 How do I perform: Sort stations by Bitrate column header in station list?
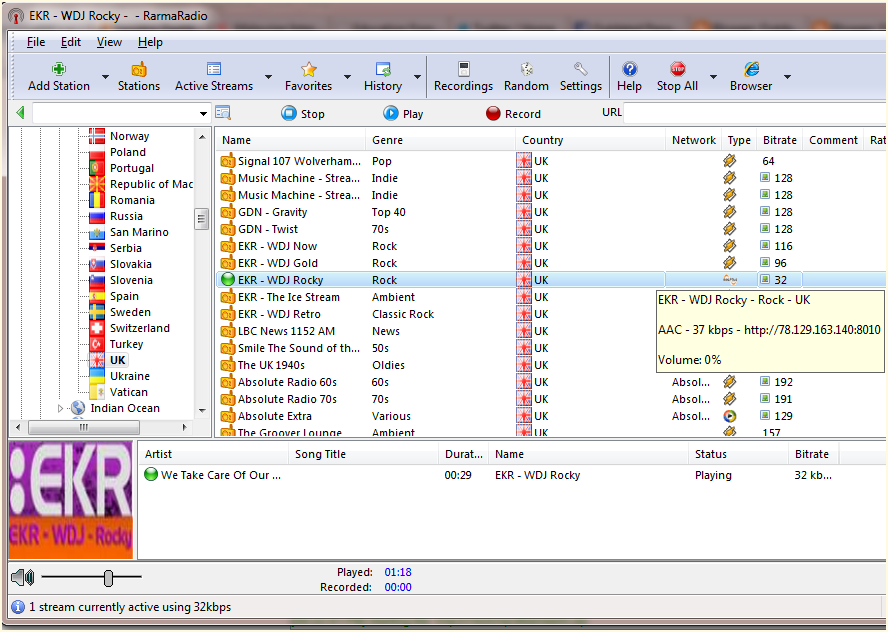tap(780, 140)
